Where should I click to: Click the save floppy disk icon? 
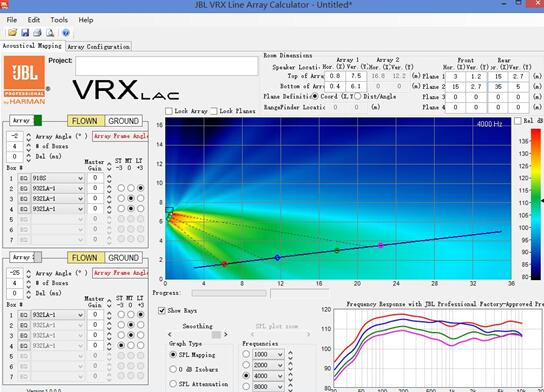tap(25, 33)
